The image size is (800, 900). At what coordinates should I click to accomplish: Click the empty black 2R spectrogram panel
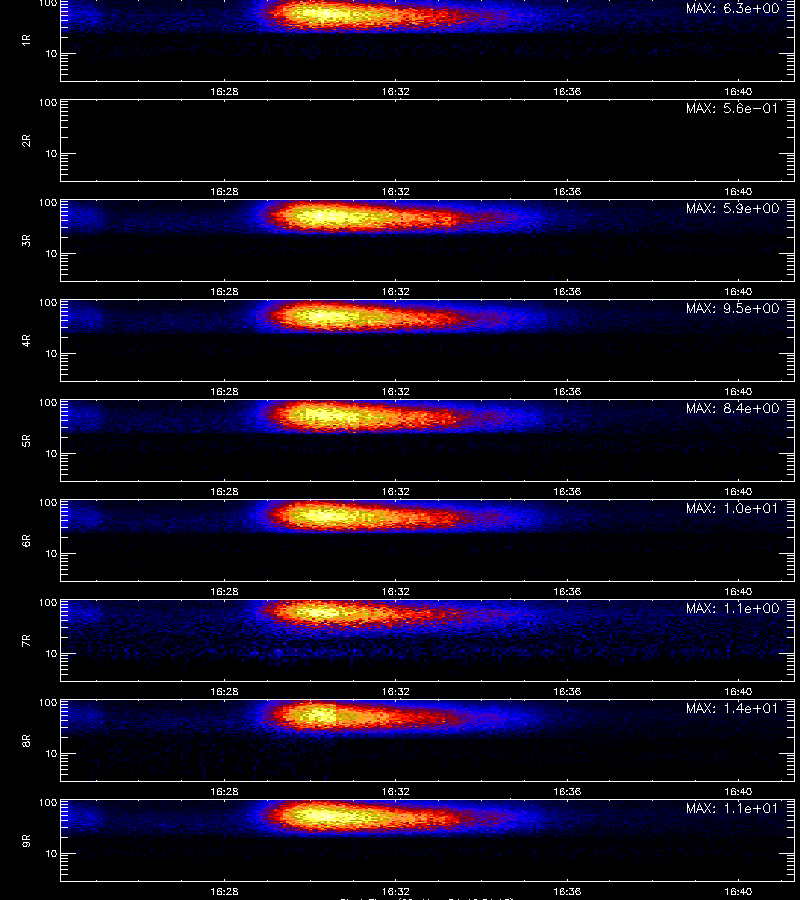428,141
